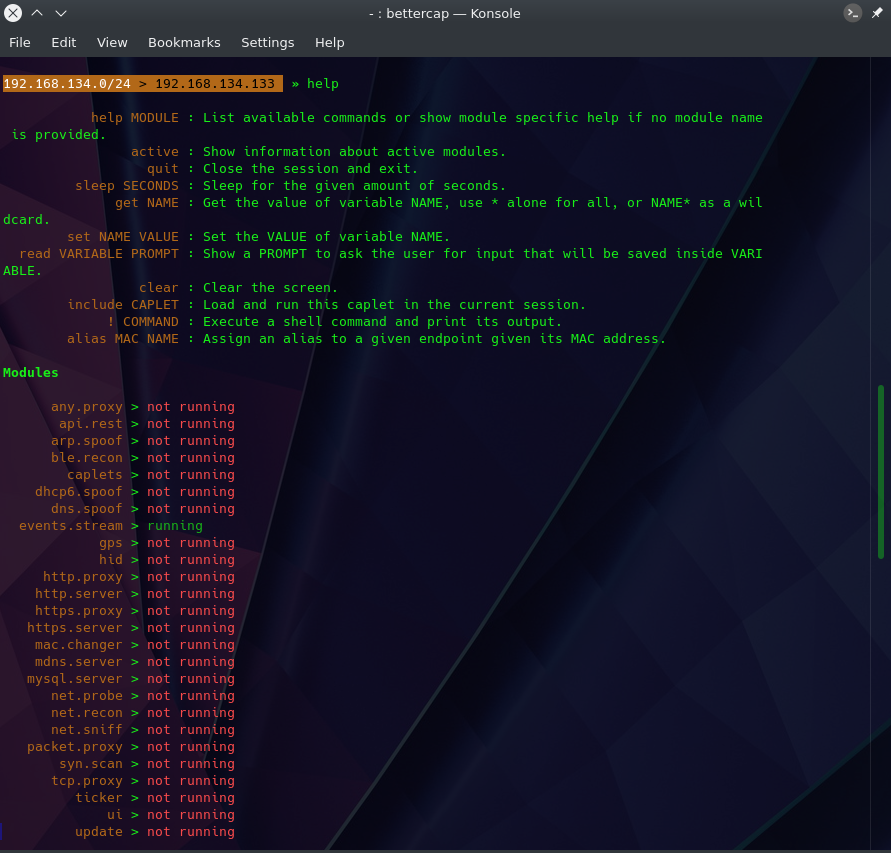This screenshot has height=853, width=891.
Task: Click the 'https.server' module line
Action: point(131,629)
